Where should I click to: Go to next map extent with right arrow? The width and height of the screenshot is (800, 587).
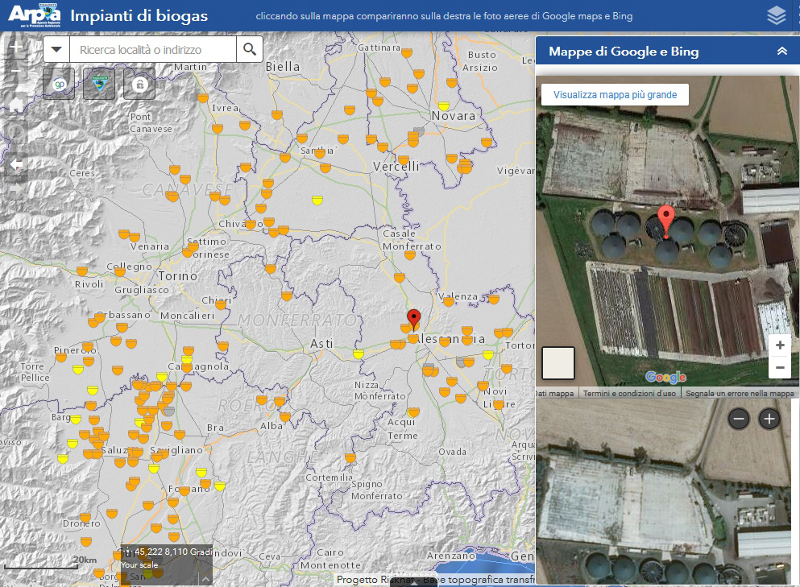(16, 188)
